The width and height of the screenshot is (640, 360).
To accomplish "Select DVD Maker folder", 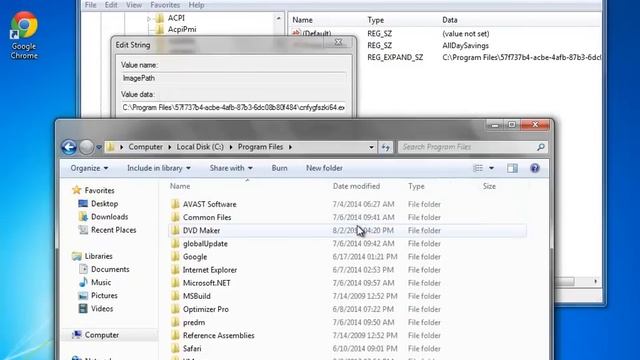I will [201, 230].
